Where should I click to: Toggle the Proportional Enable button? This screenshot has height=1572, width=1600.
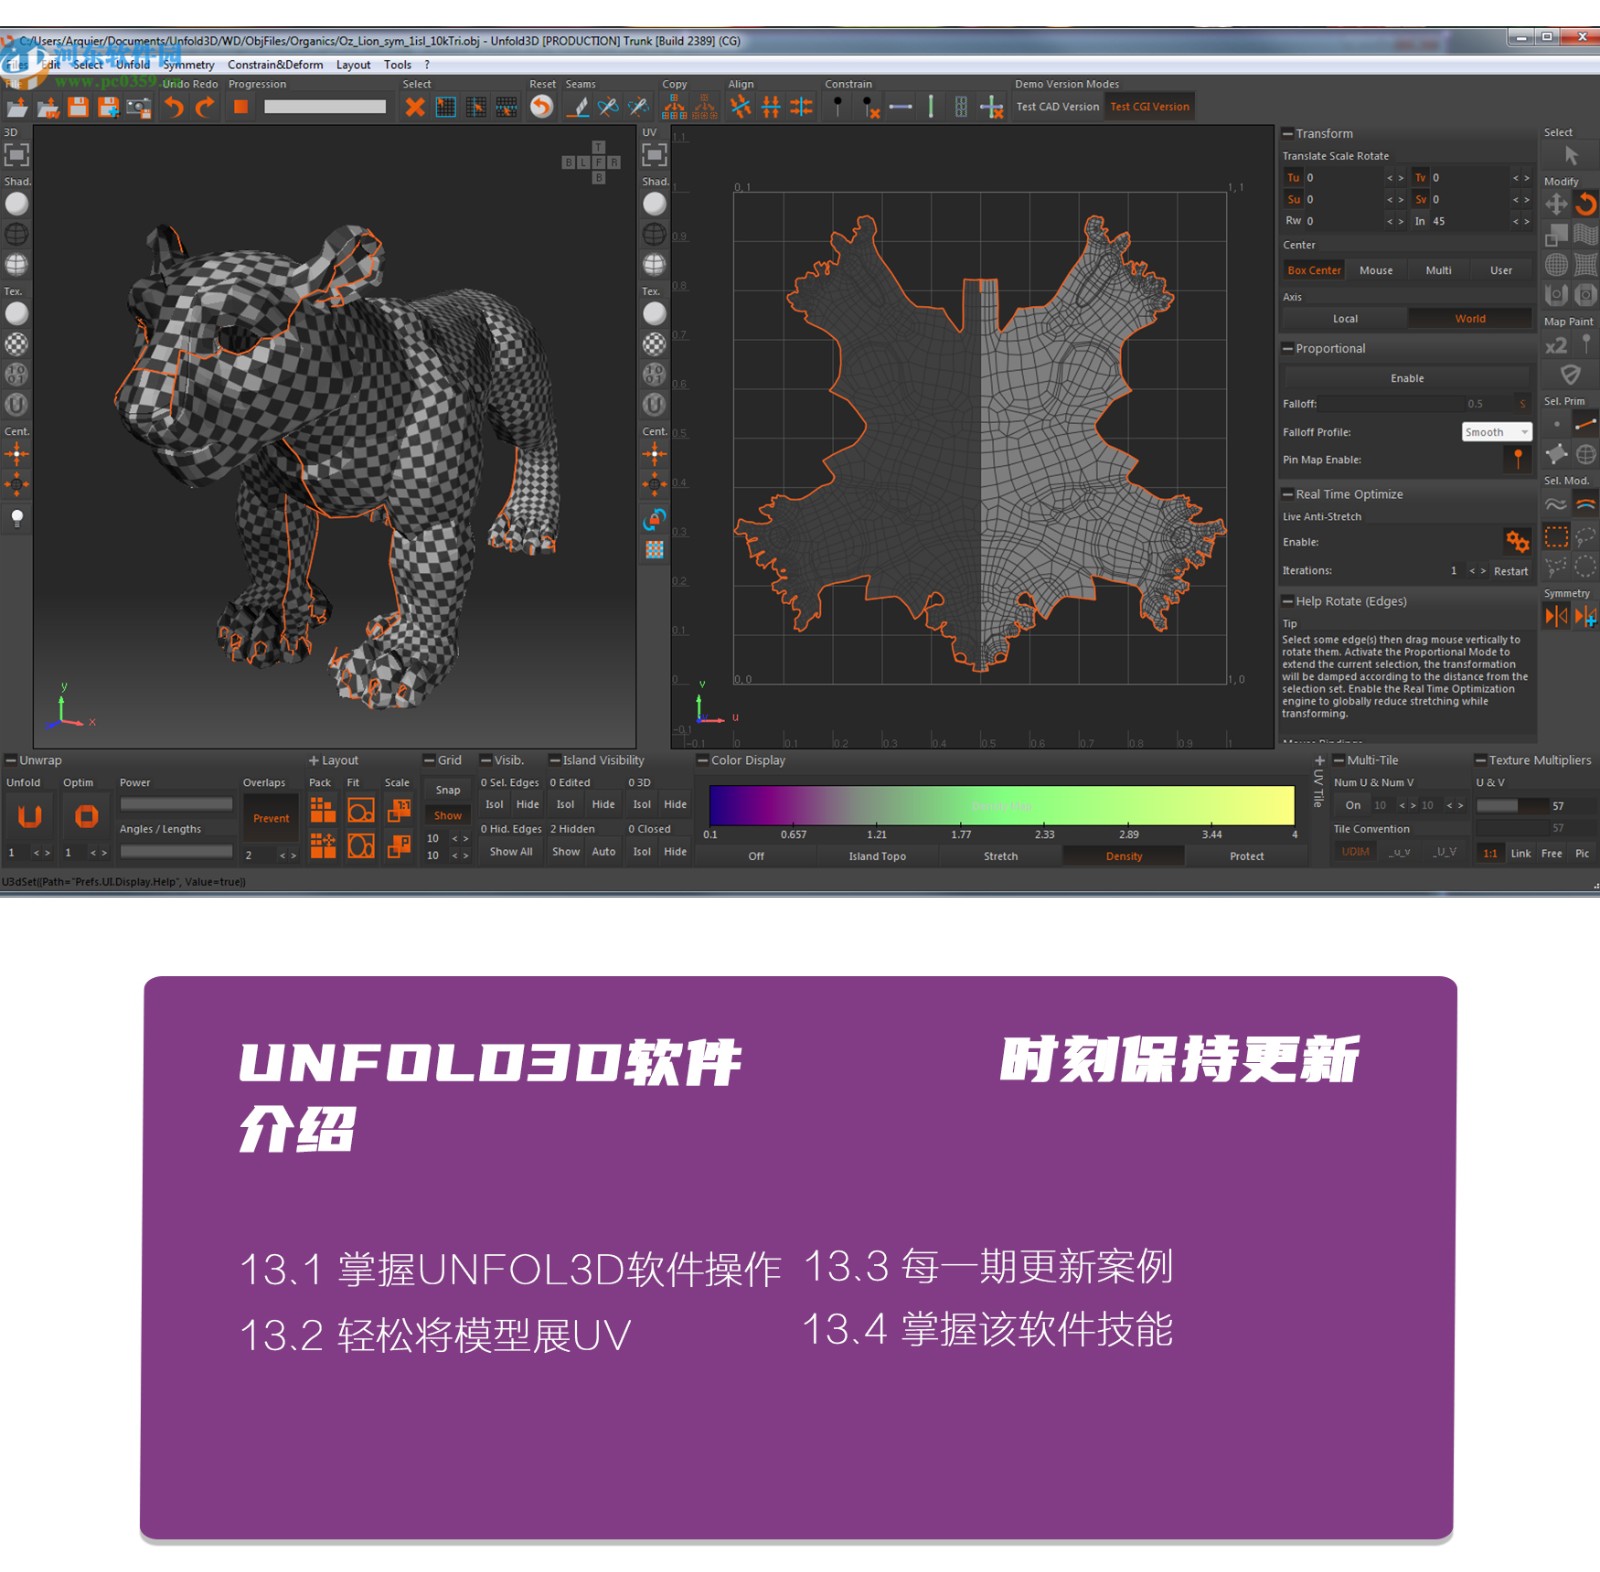[x=1406, y=378]
